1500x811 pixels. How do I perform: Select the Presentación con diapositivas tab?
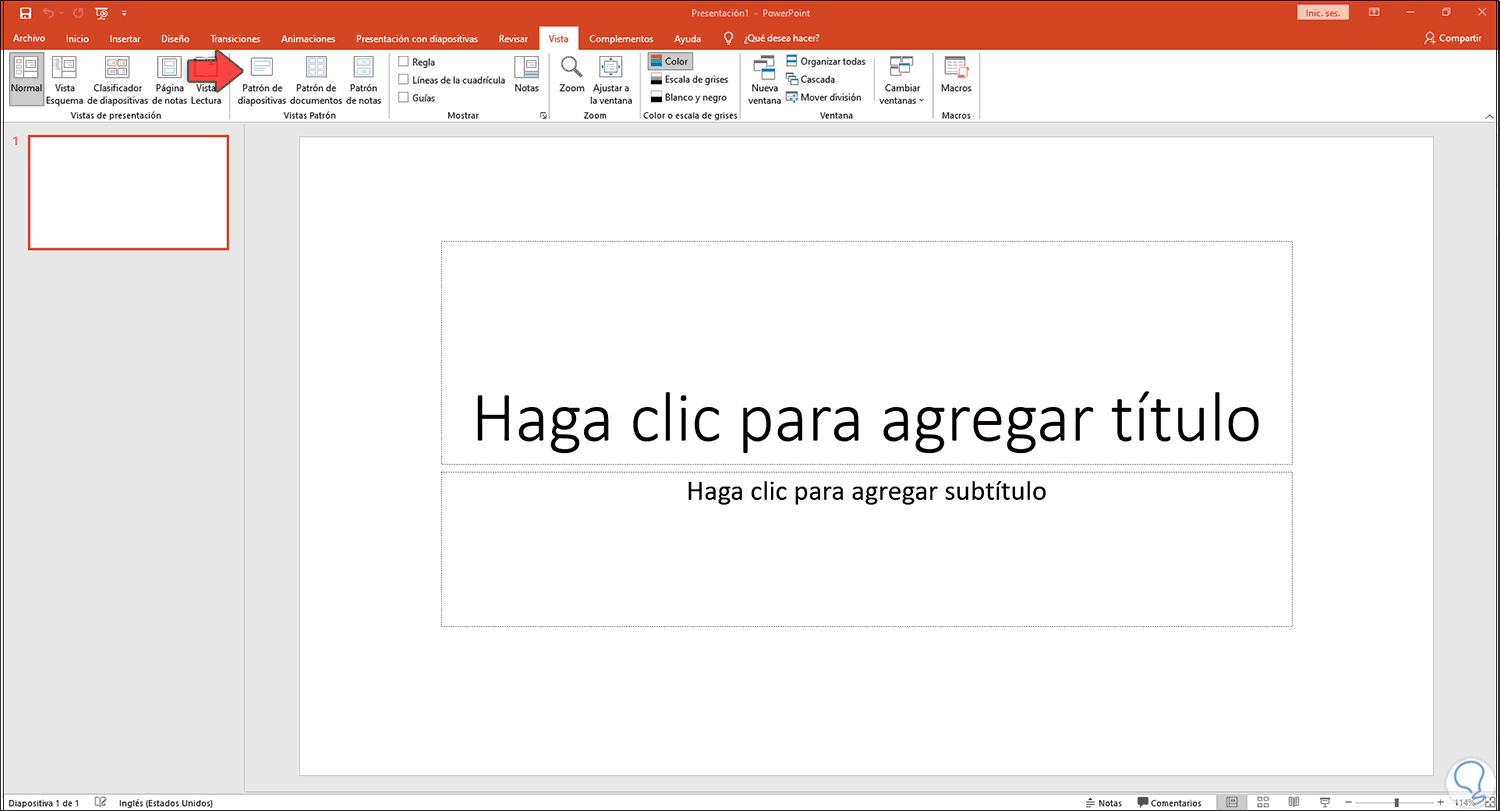(417, 39)
